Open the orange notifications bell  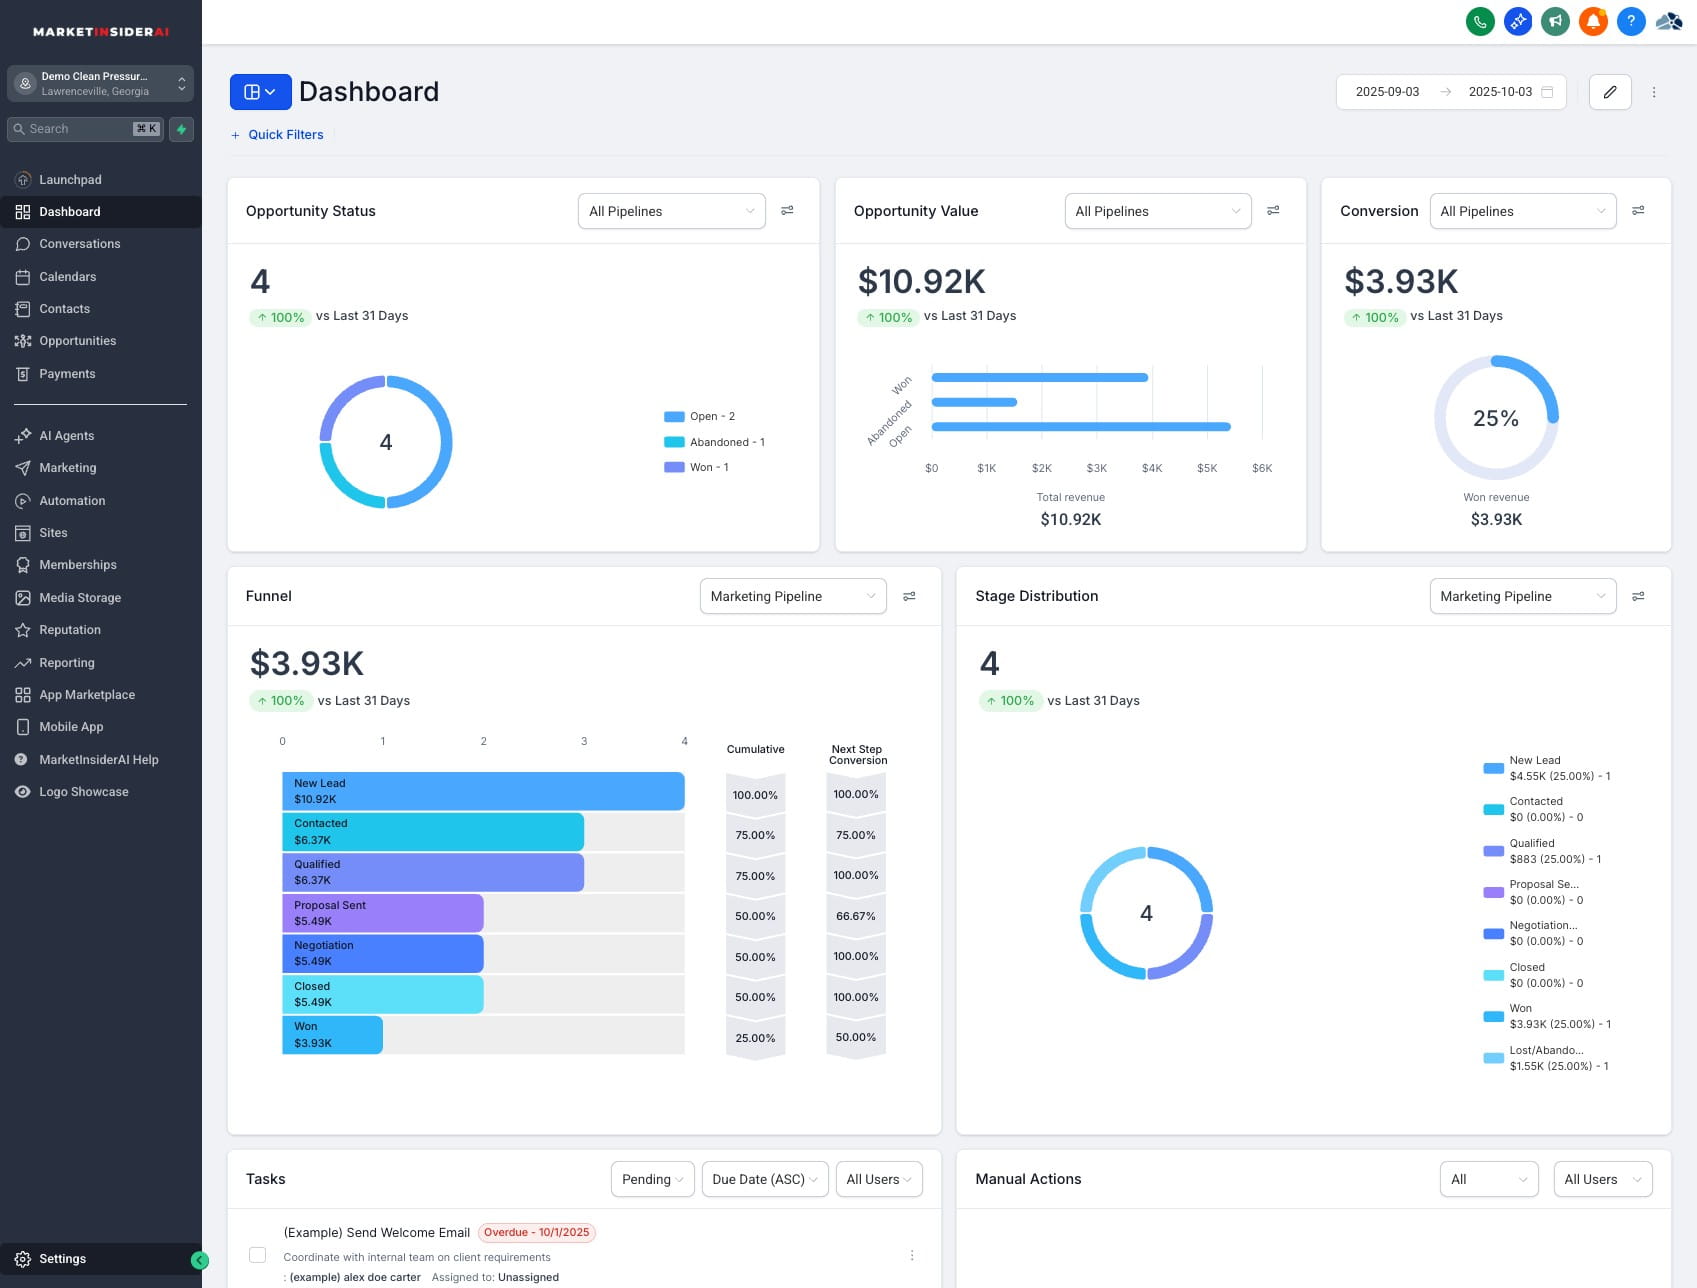(1593, 21)
